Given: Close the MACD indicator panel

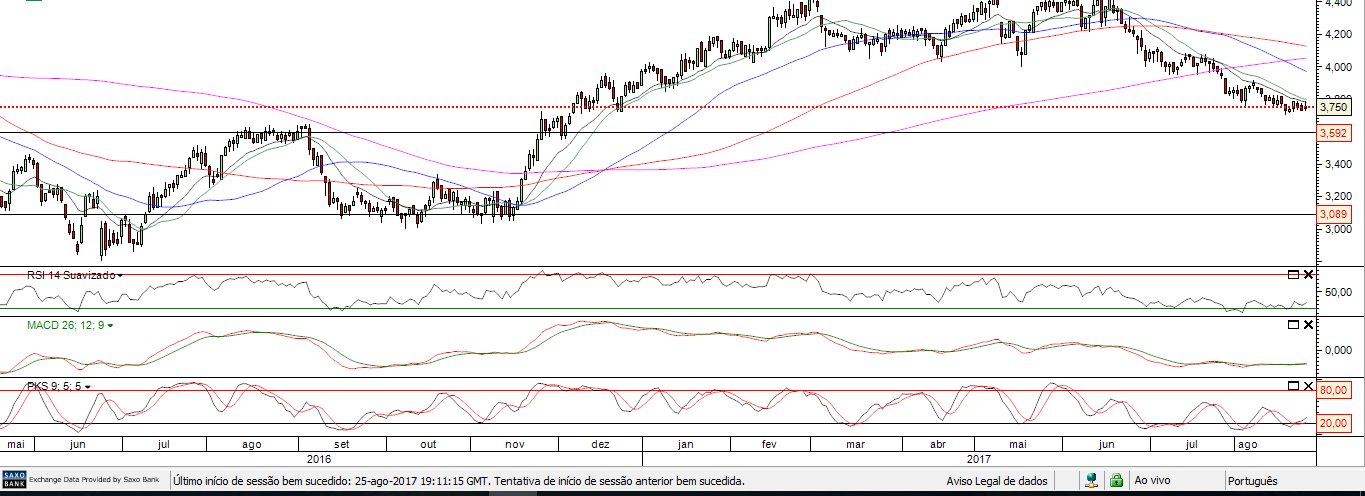Looking at the screenshot, I should [1308, 324].
